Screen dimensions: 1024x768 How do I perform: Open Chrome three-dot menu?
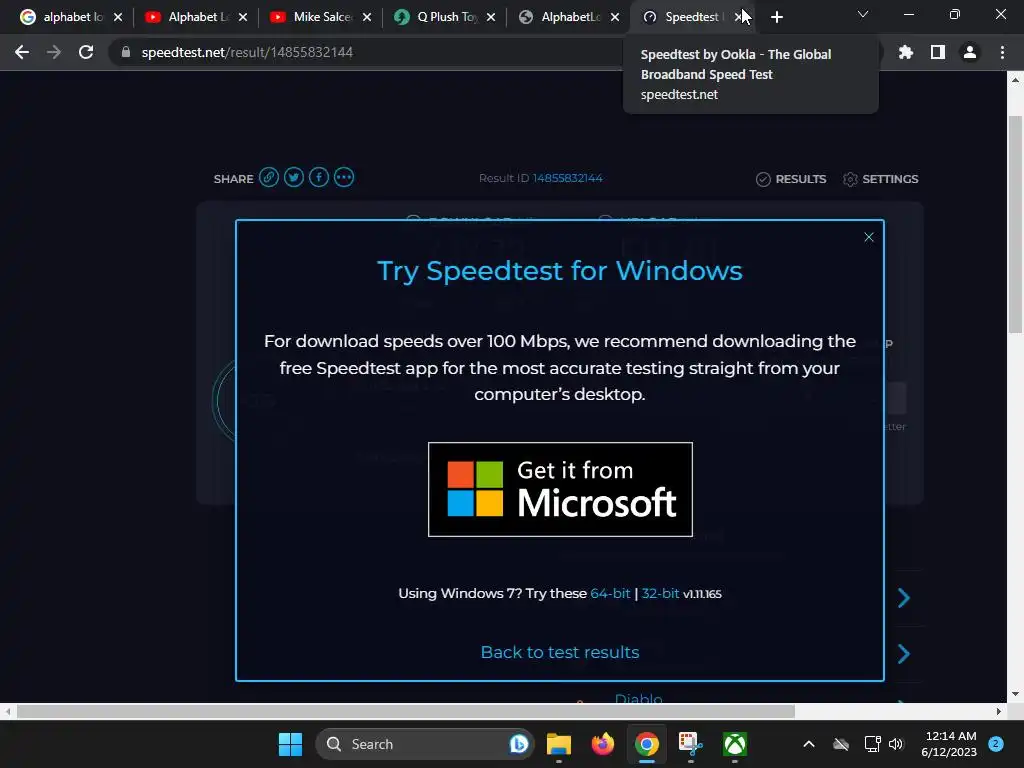(x=1002, y=52)
